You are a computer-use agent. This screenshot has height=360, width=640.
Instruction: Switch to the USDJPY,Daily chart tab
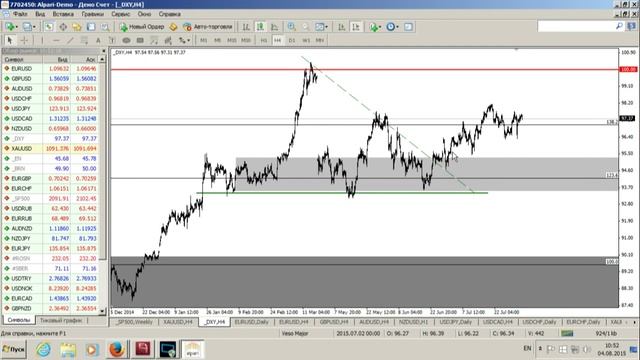click(x=456, y=322)
